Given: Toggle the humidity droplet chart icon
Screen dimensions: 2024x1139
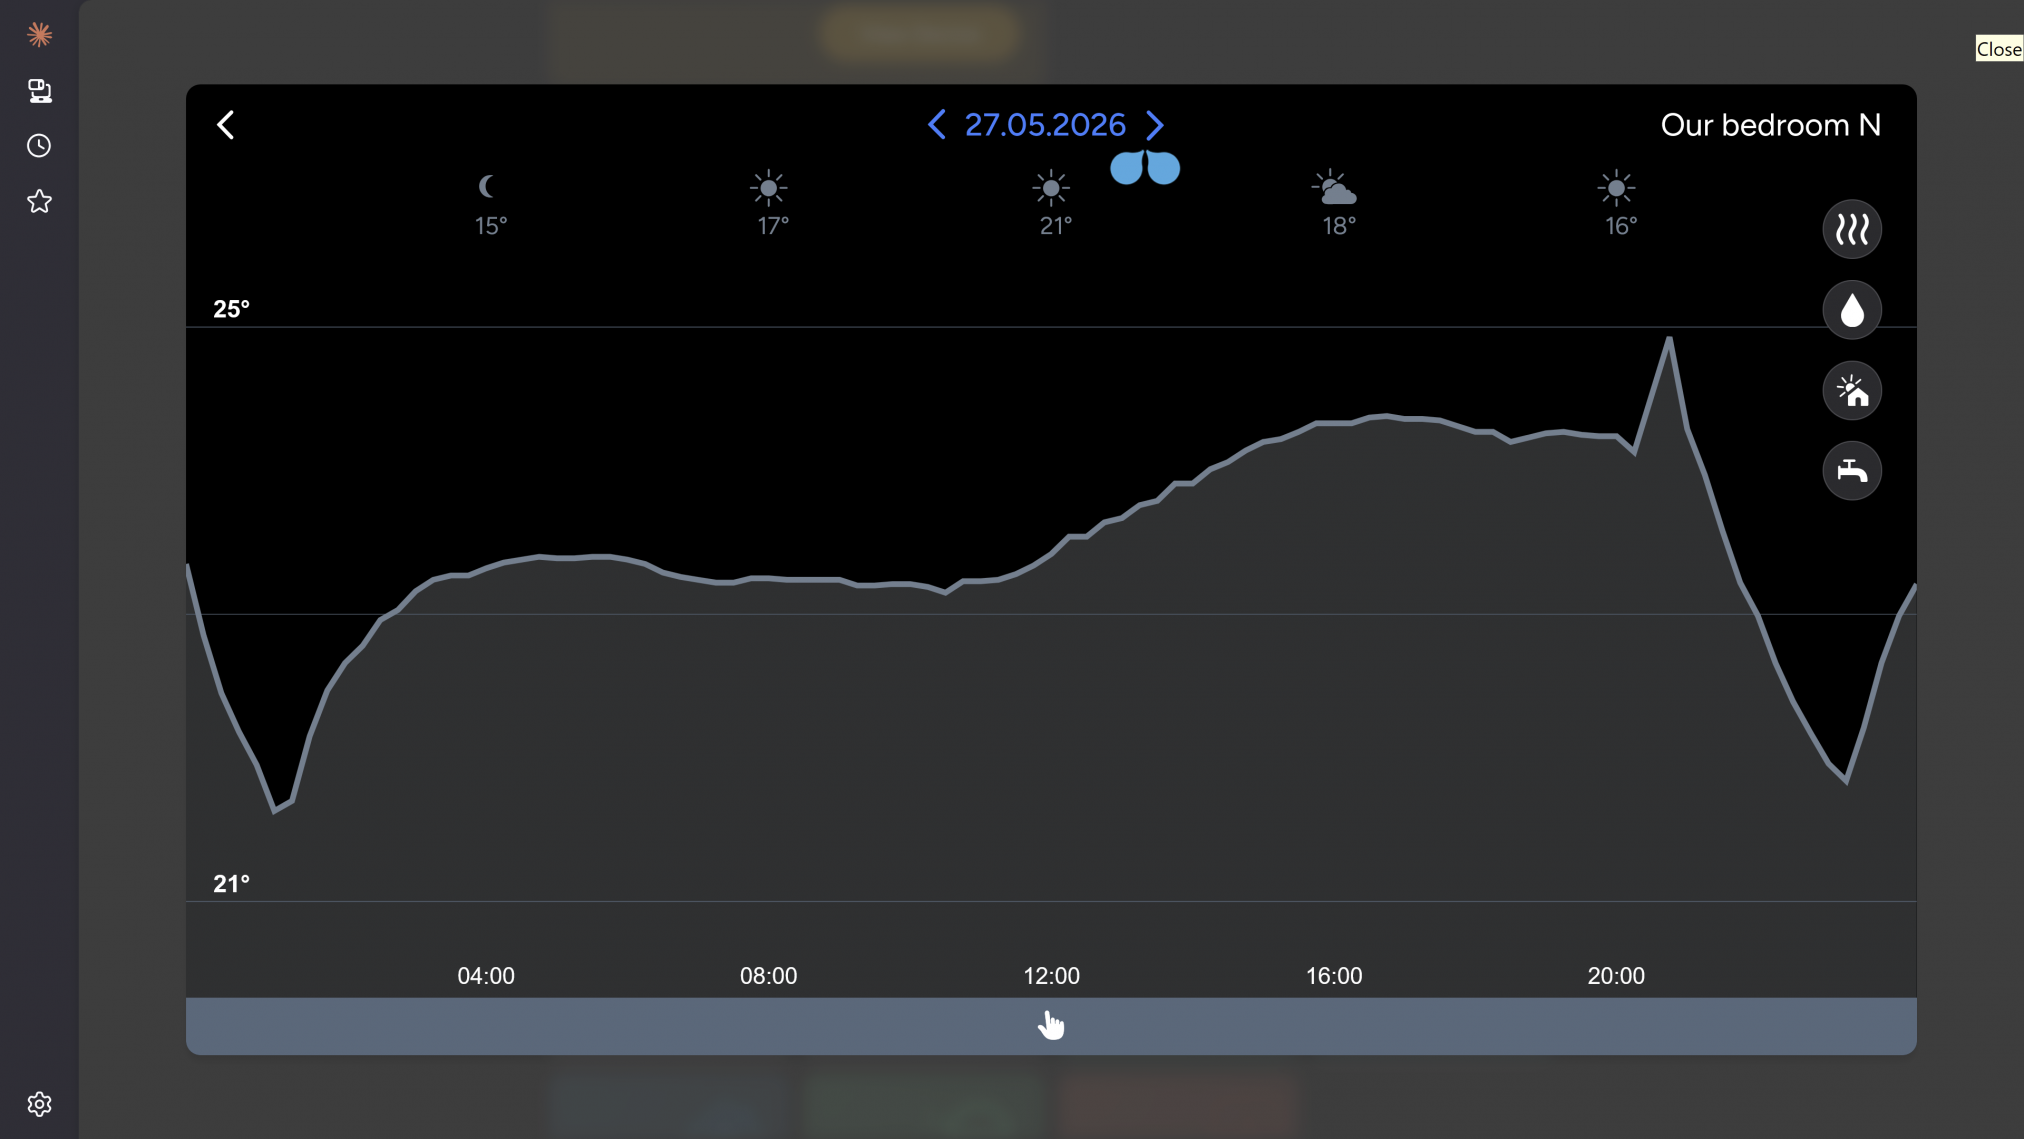Looking at the screenshot, I should point(1852,310).
